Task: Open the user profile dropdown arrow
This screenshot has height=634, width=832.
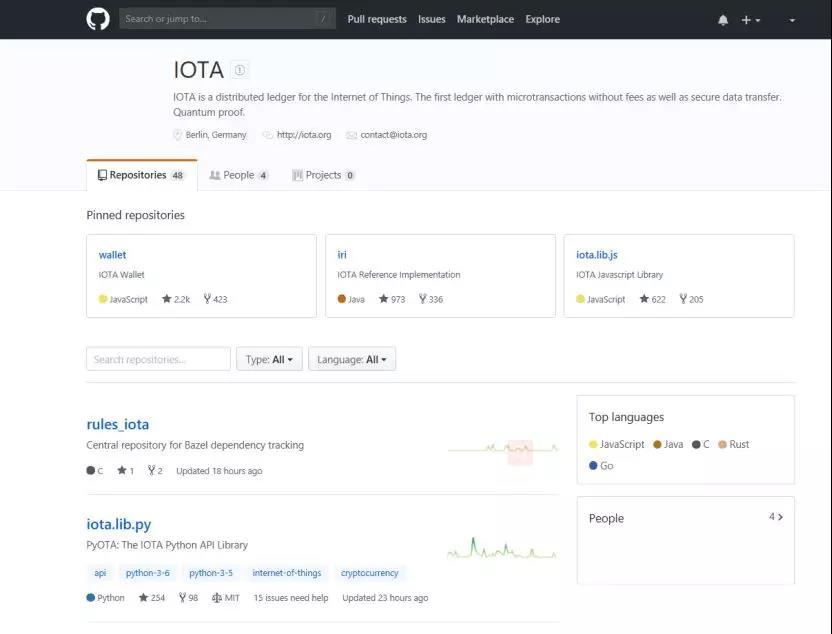Action: 792,20
